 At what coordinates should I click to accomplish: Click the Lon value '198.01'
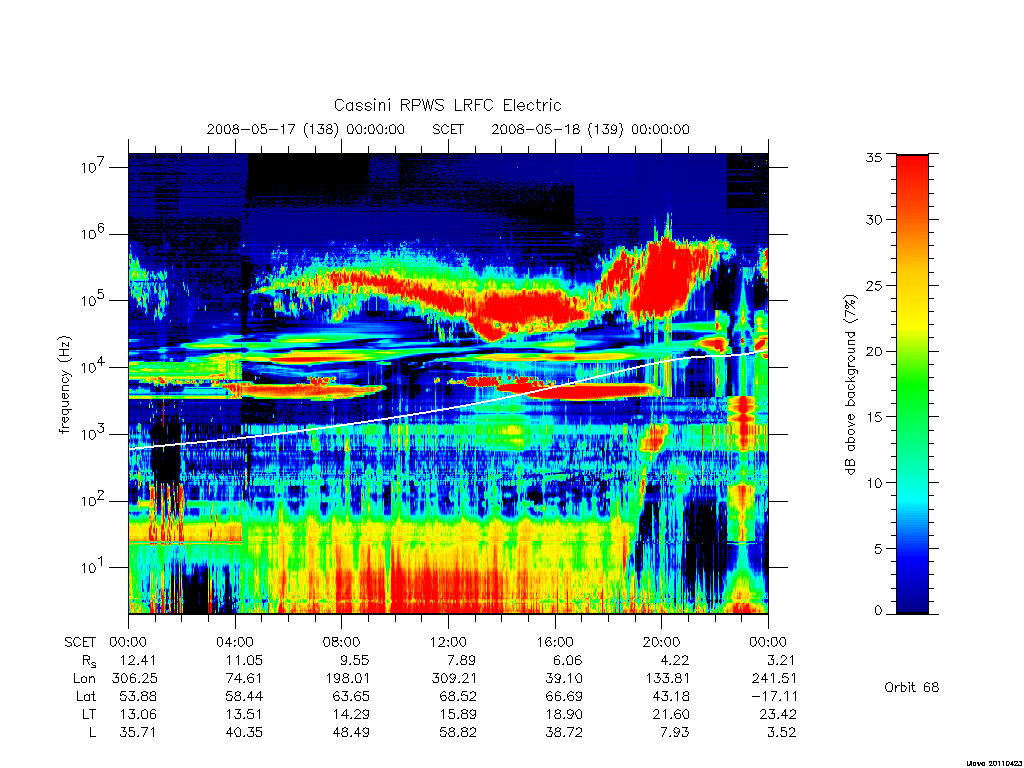click(347, 679)
